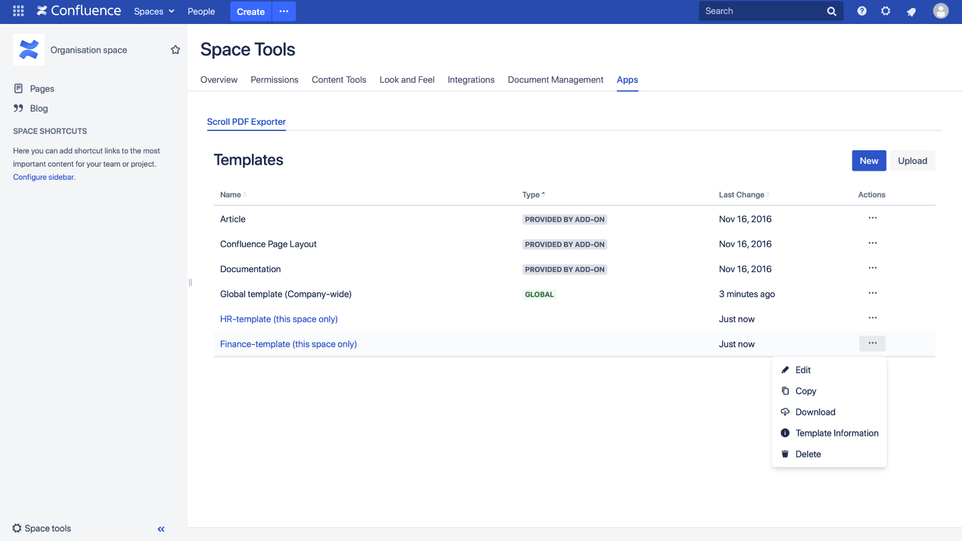This screenshot has height=541, width=962.
Task: Sort templates by Last Change column
Action: (x=742, y=195)
